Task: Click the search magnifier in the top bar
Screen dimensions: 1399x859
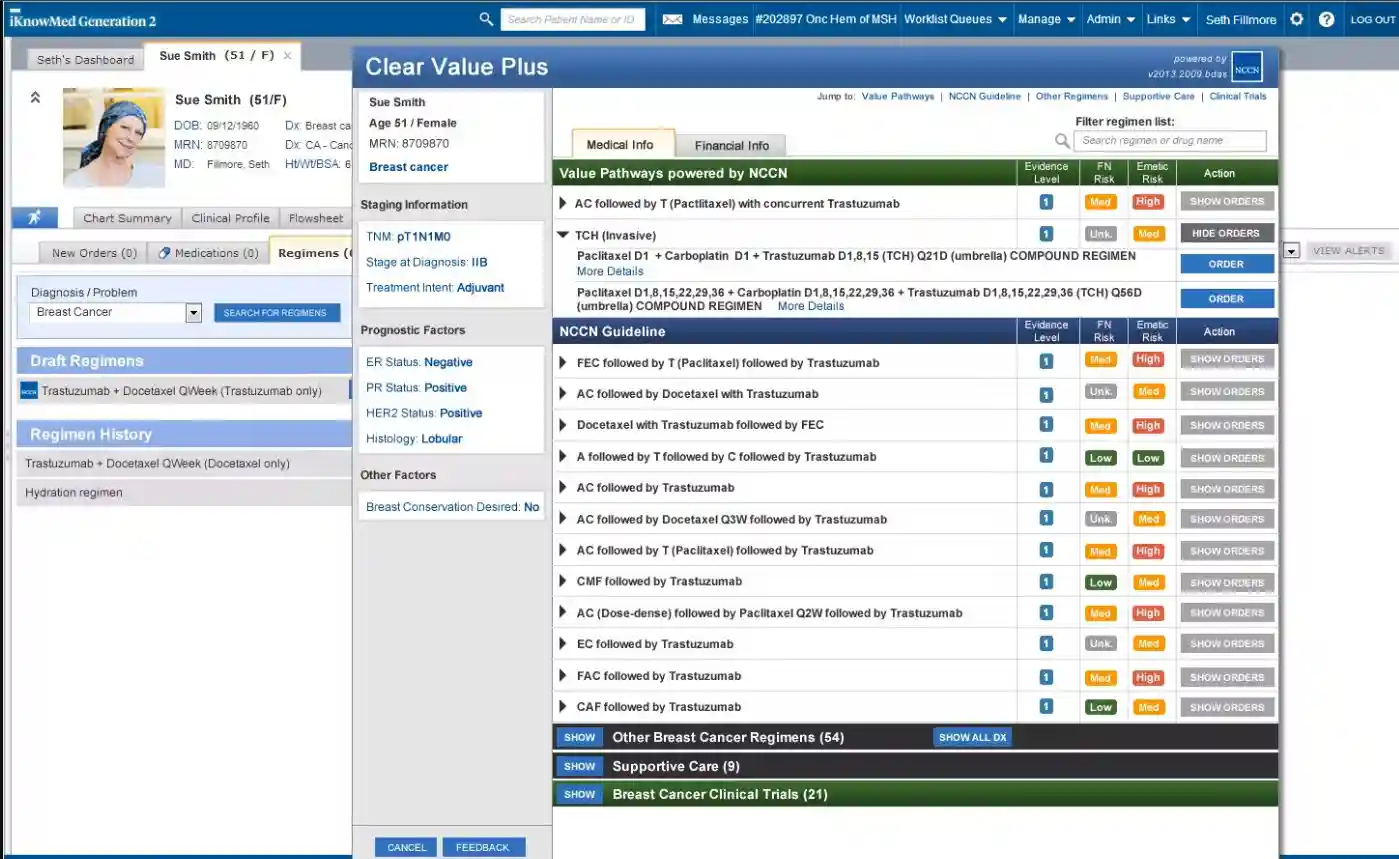Action: 486,18
